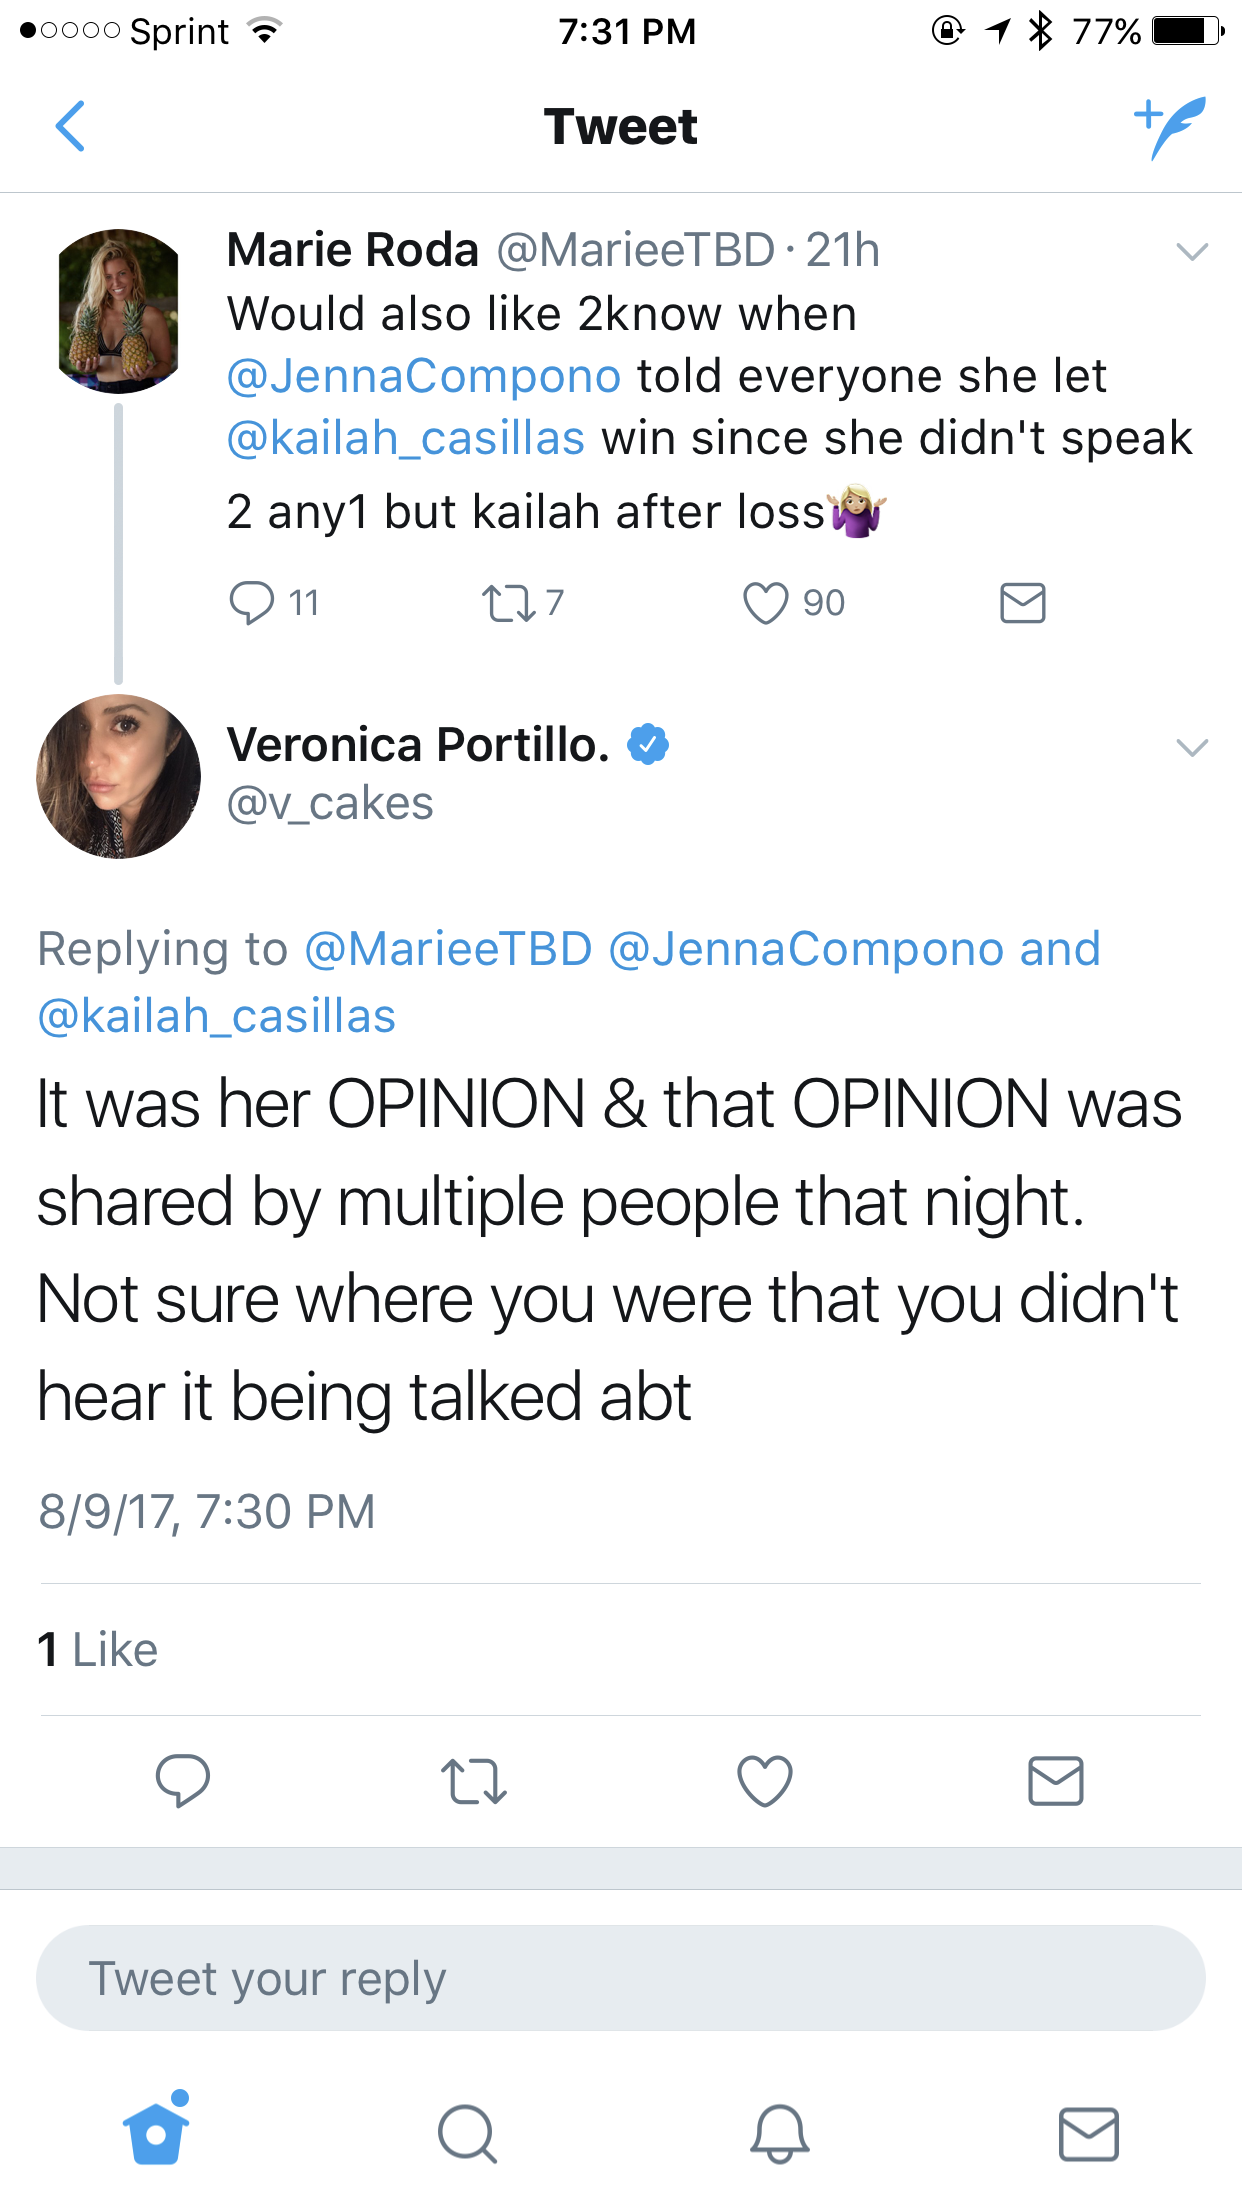Tap the back arrow
This screenshot has height=2208, width=1242.
70,126
